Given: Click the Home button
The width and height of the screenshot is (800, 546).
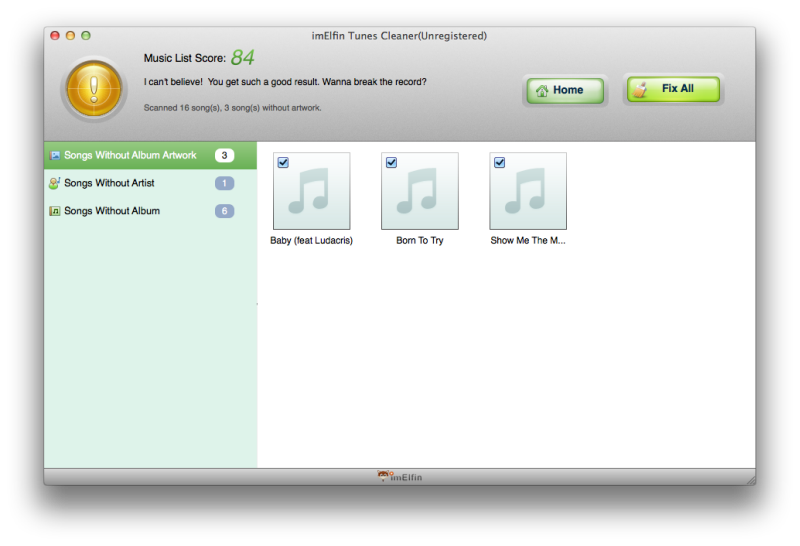Looking at the screenshot, I should click(x=565, y=90).
